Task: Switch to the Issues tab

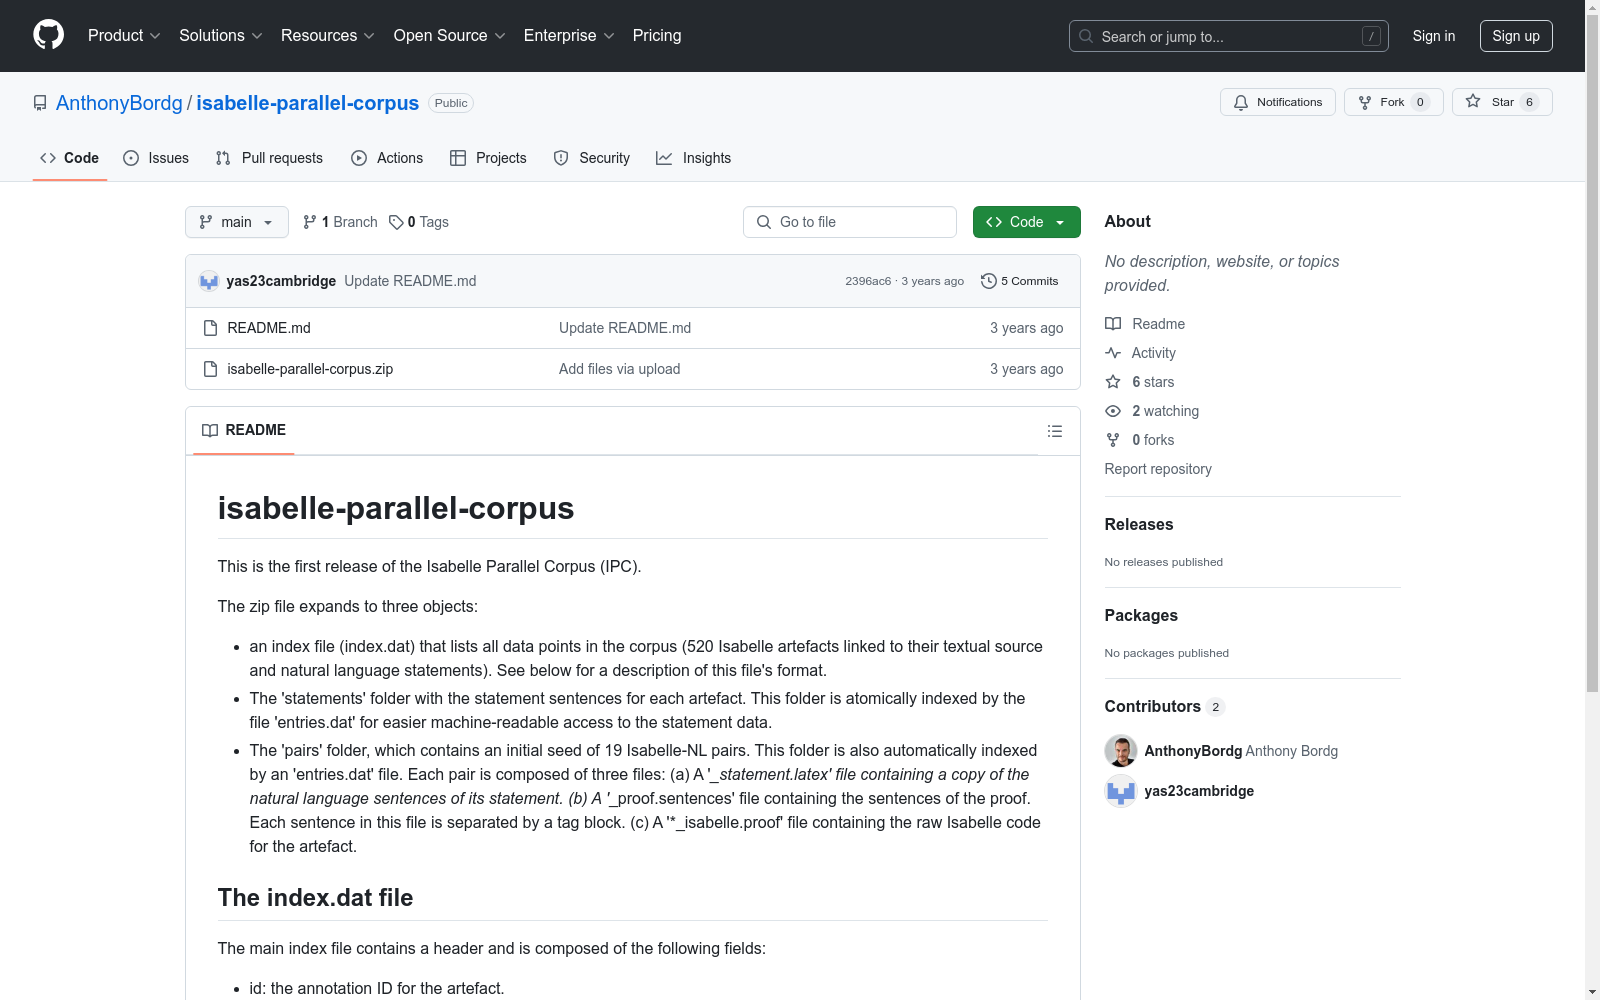Action: point(156,158)
